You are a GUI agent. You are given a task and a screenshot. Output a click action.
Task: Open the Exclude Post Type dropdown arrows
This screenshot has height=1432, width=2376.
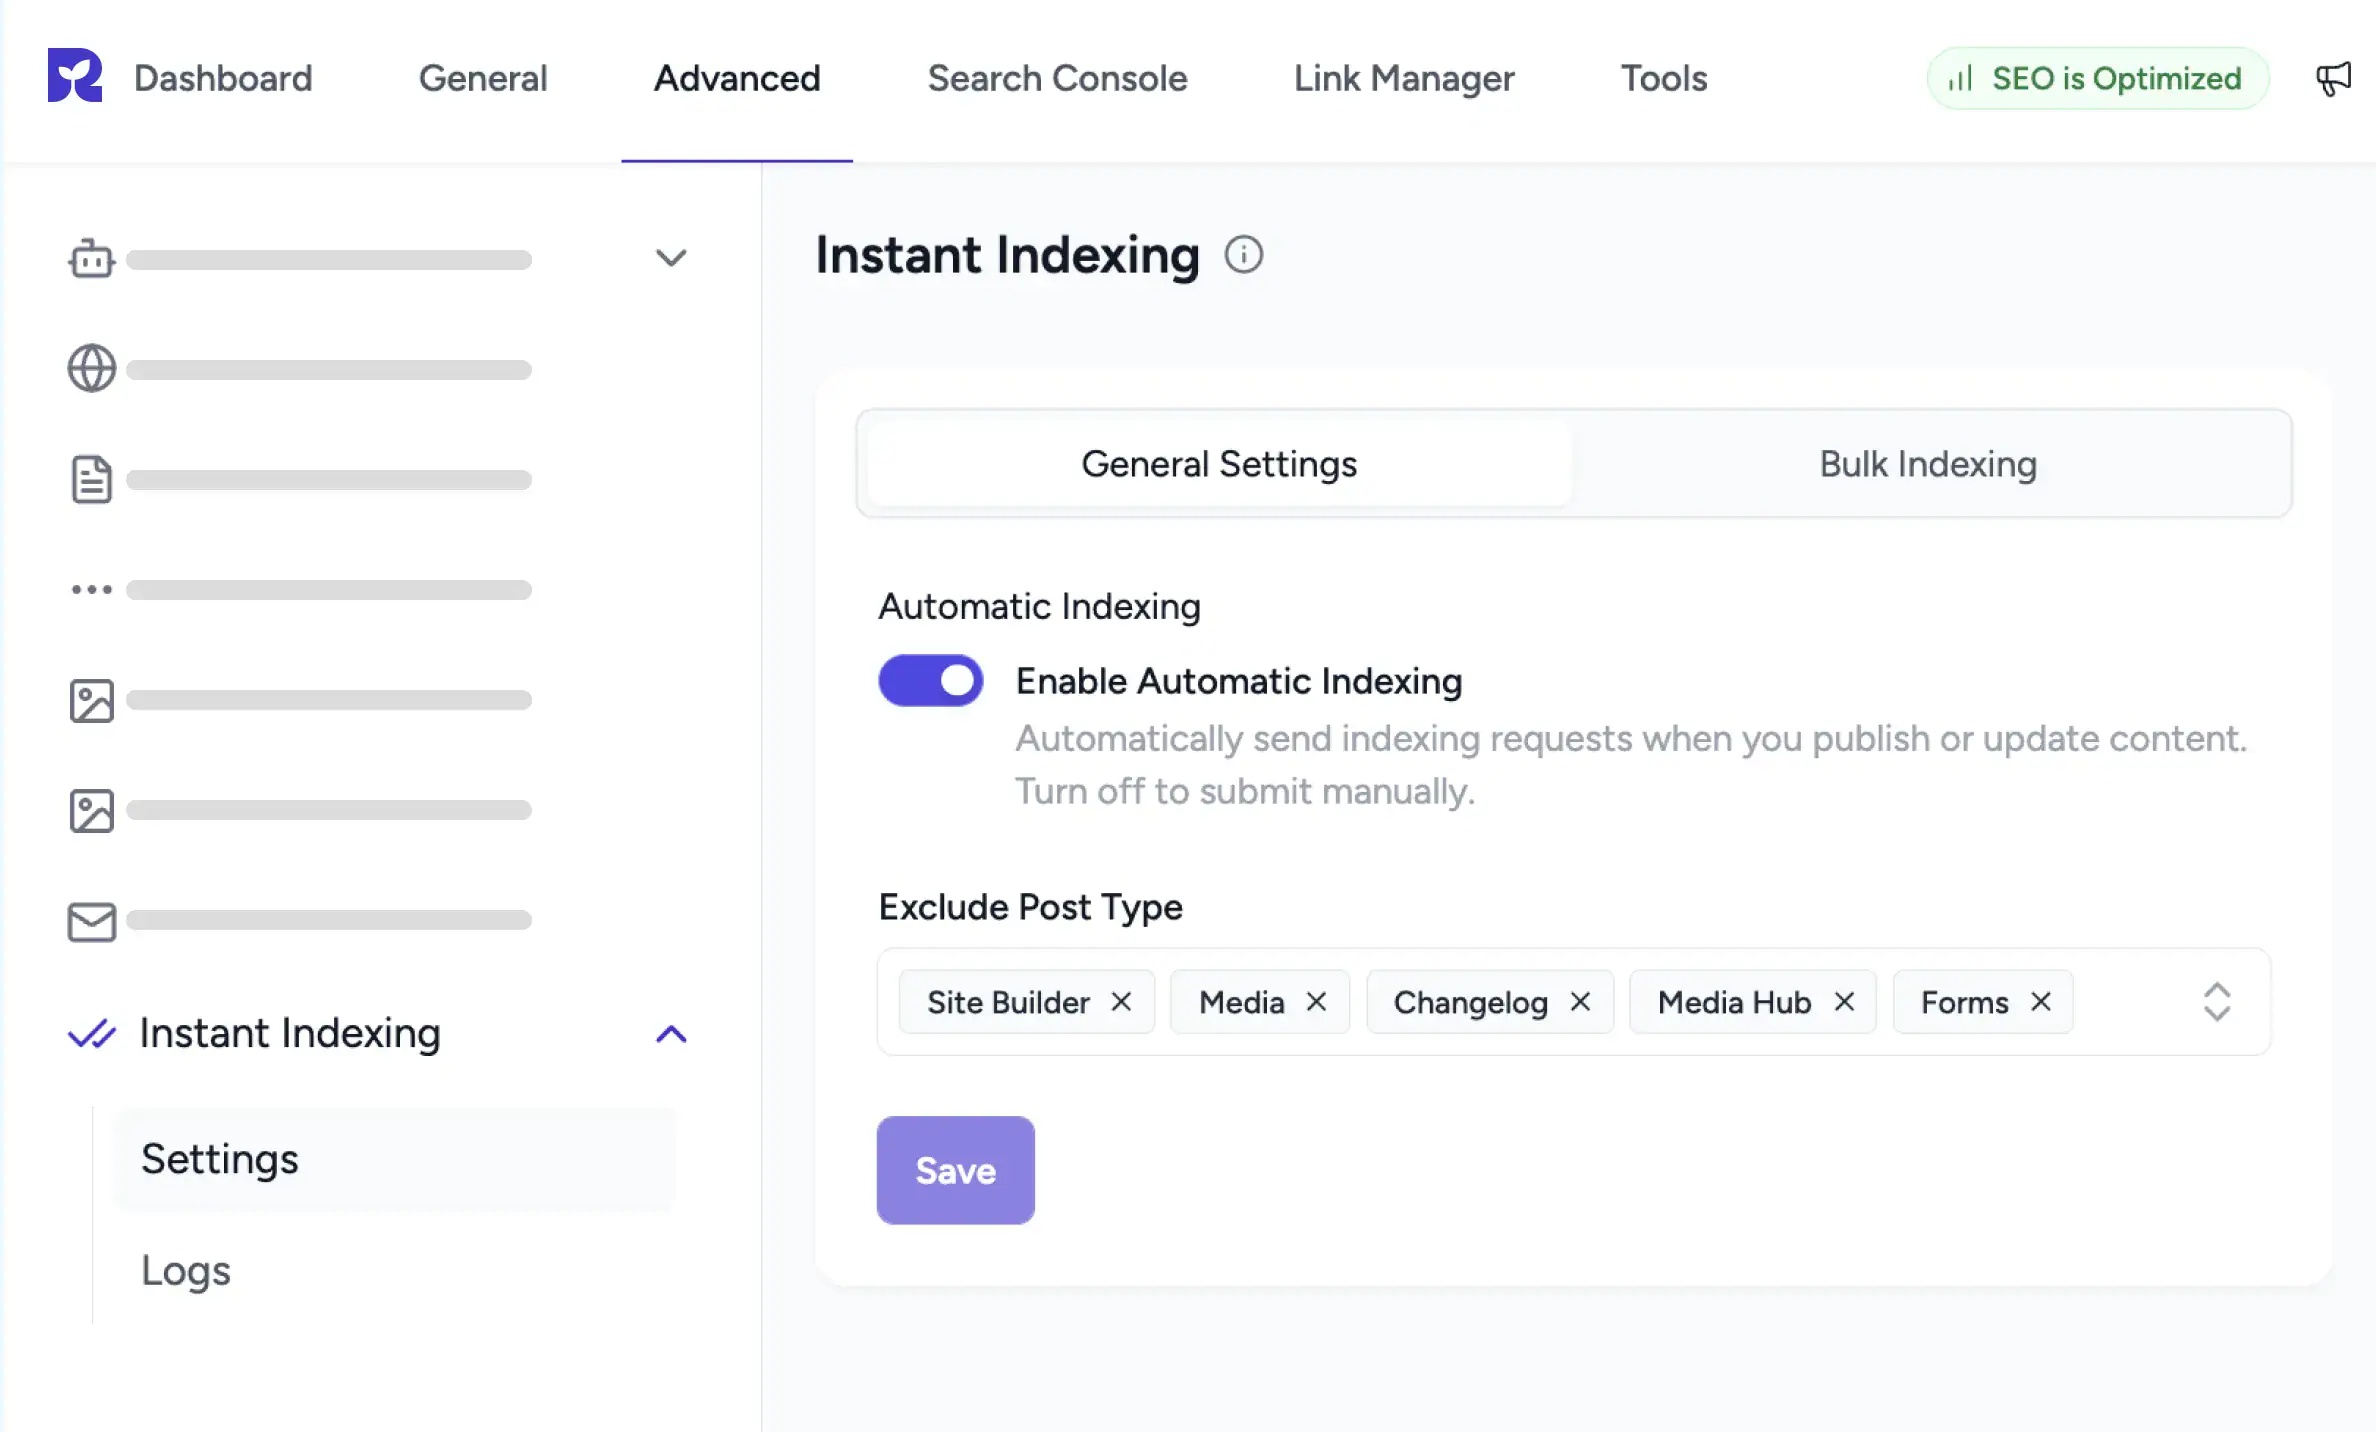2217,1001
